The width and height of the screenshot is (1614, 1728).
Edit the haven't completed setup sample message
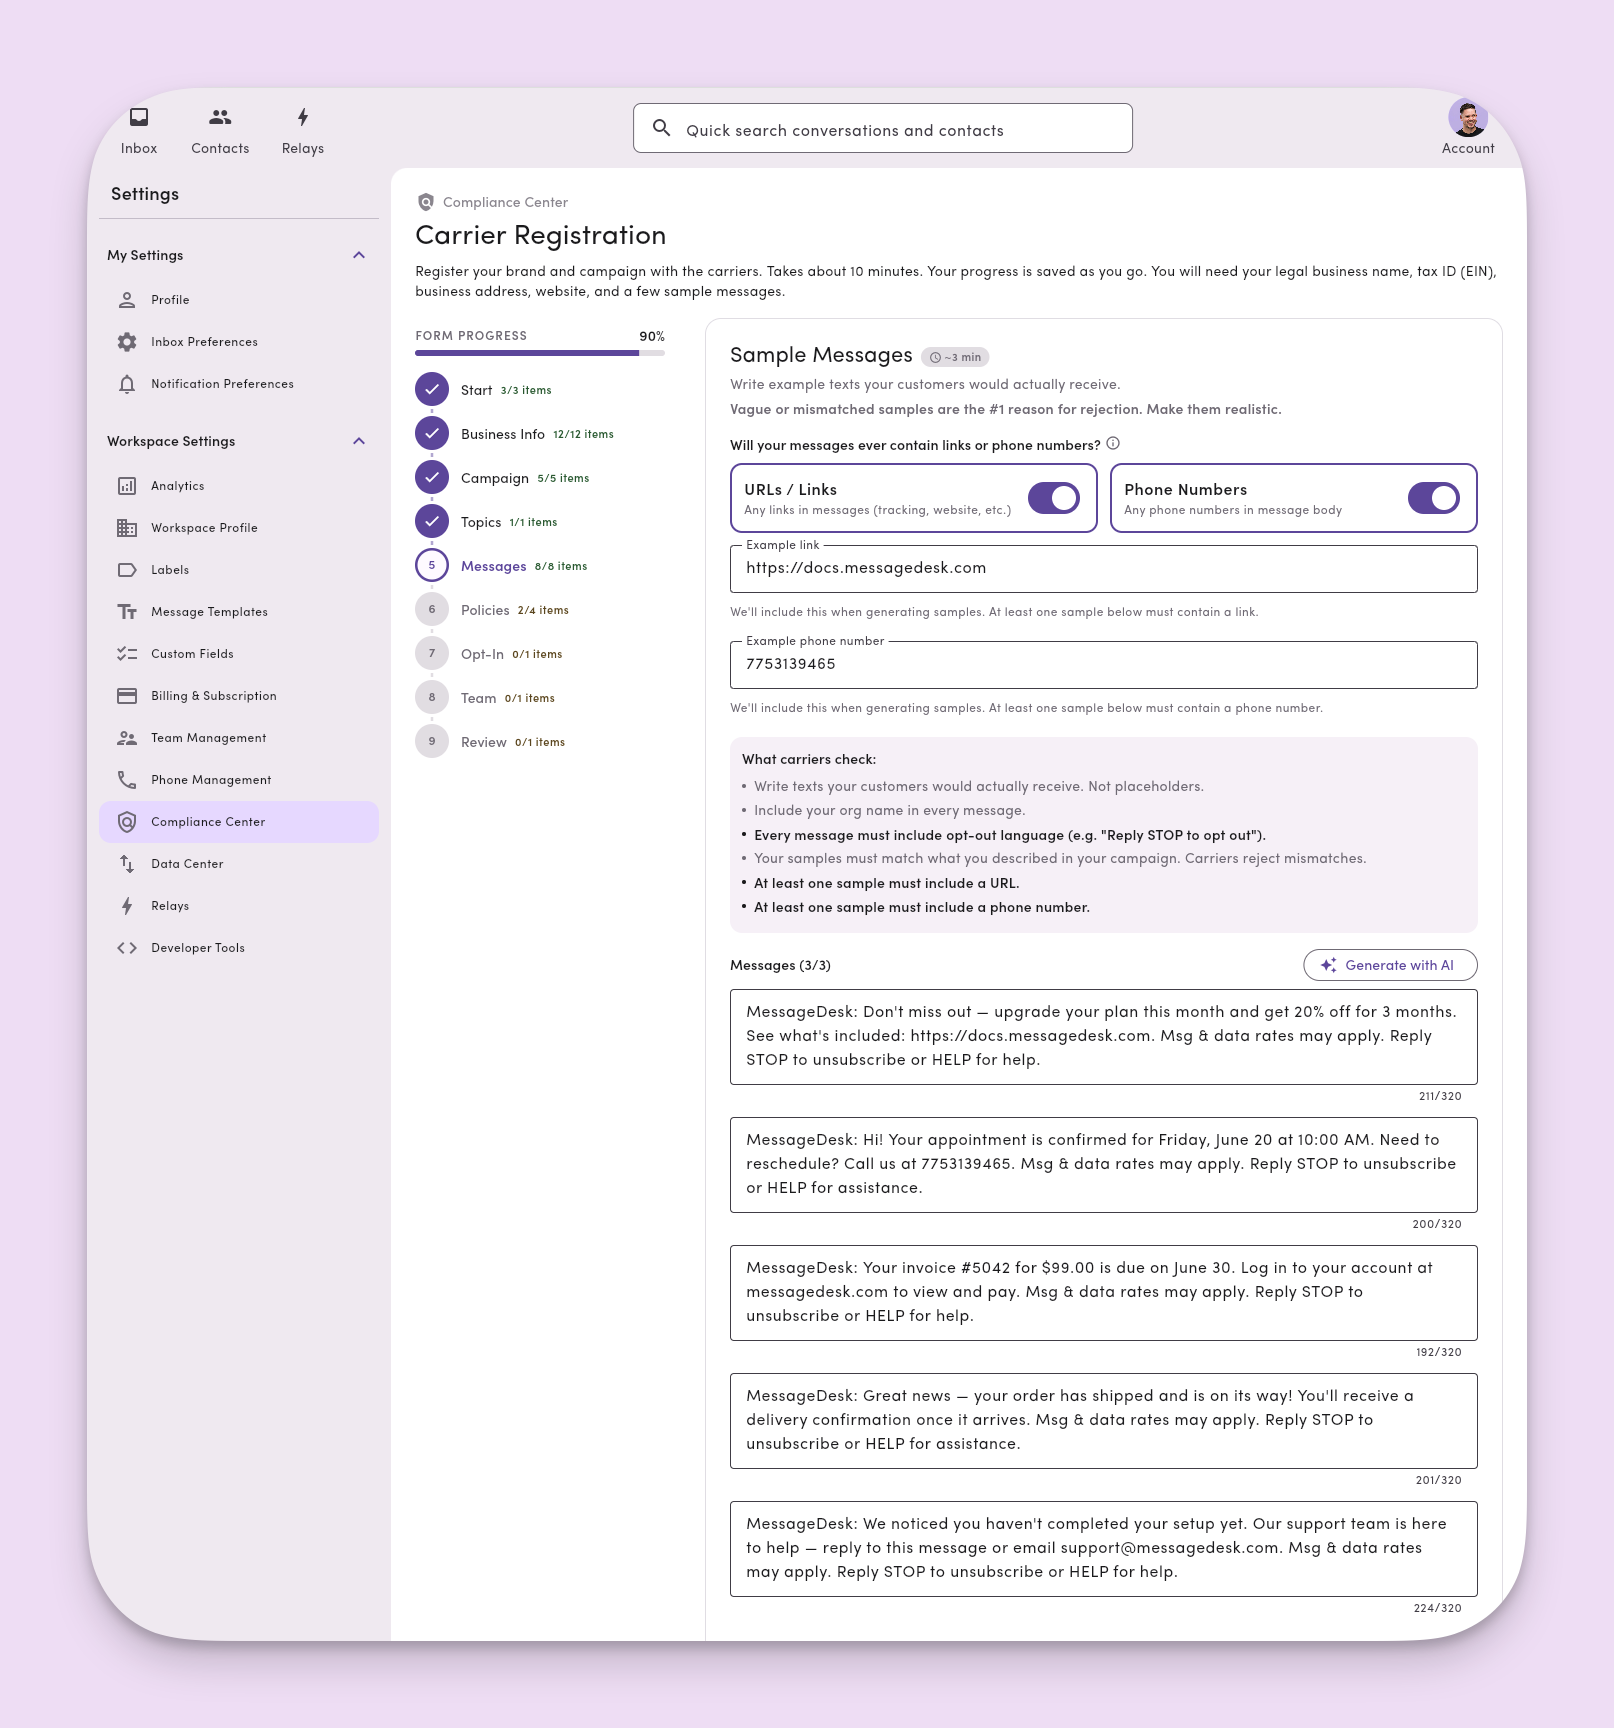point(1104,1549)
